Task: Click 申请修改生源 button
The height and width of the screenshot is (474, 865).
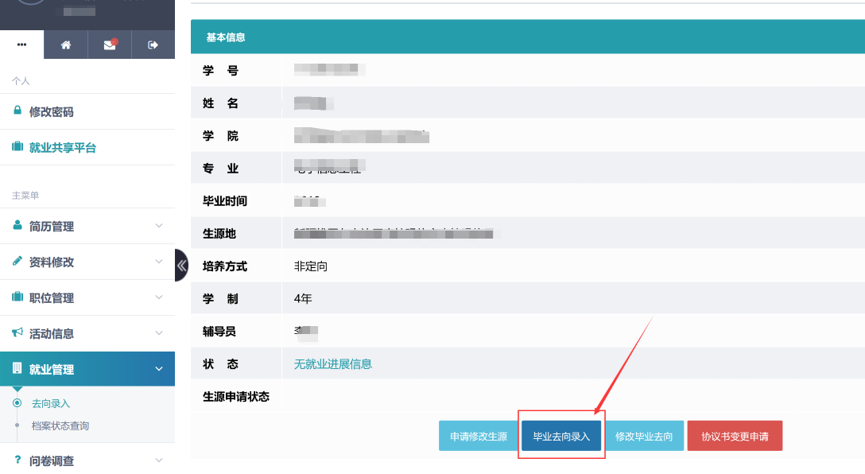Action: click(x=478, y=436)
